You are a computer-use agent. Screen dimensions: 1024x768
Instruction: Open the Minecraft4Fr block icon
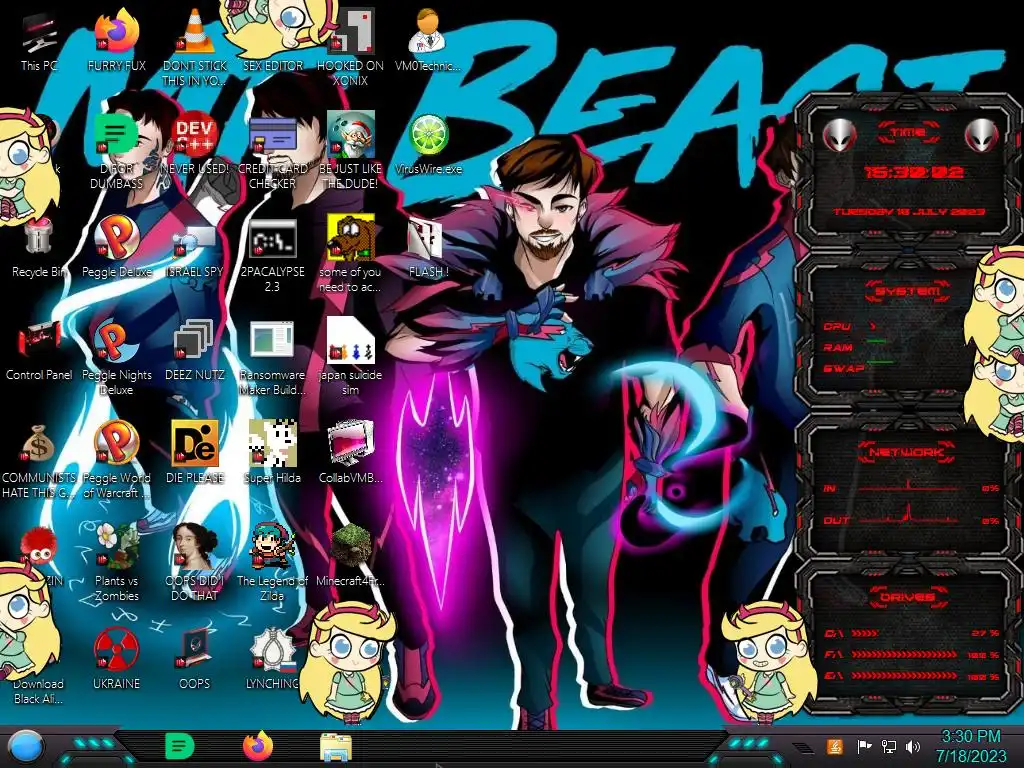[350, 555]
